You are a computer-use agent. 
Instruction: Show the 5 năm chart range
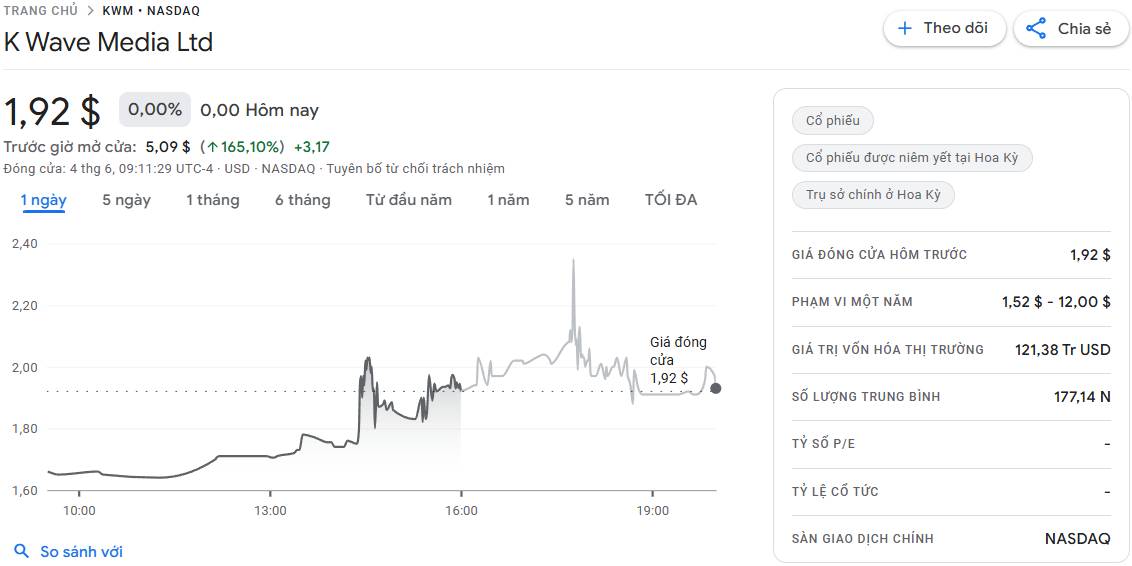click(587, 200)
